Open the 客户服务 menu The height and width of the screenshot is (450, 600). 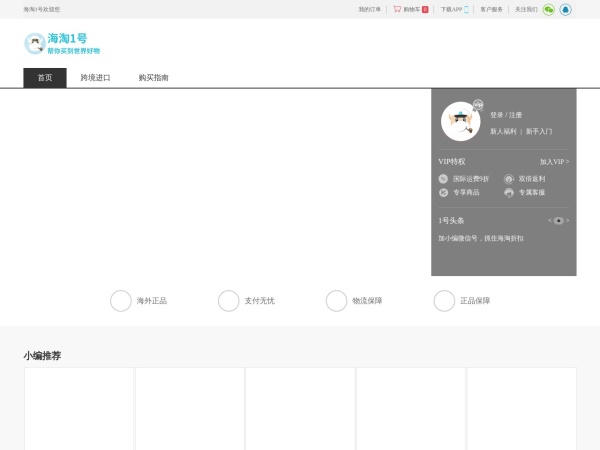point(491,10)
